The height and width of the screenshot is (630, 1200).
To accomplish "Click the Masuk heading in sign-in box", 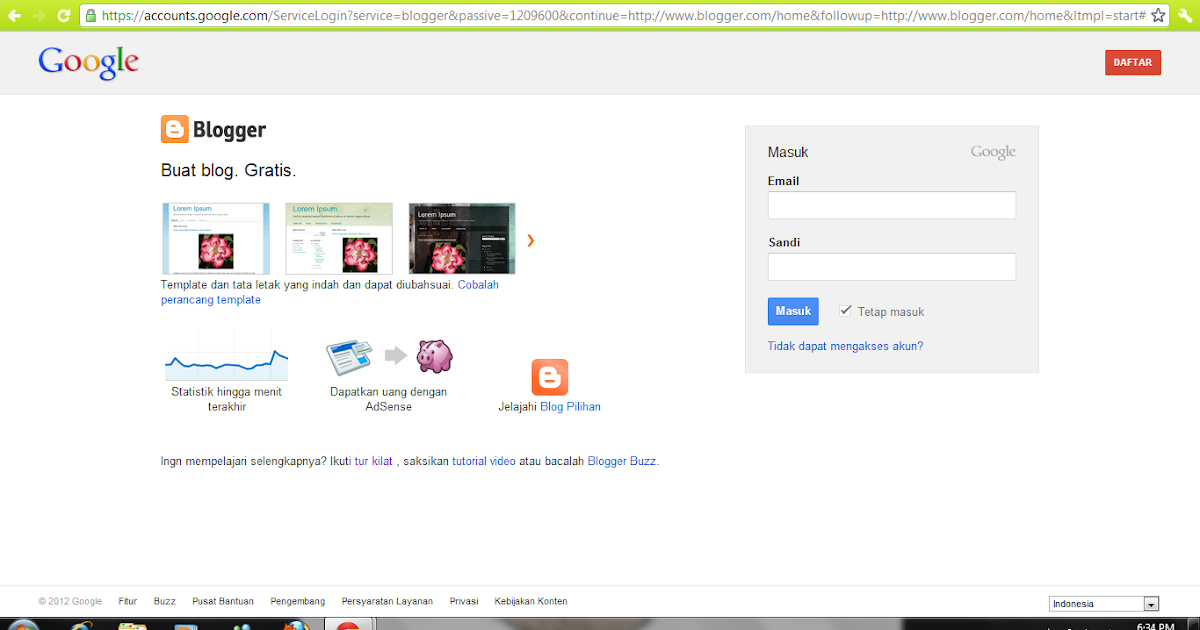I will (x=788, y=152).
